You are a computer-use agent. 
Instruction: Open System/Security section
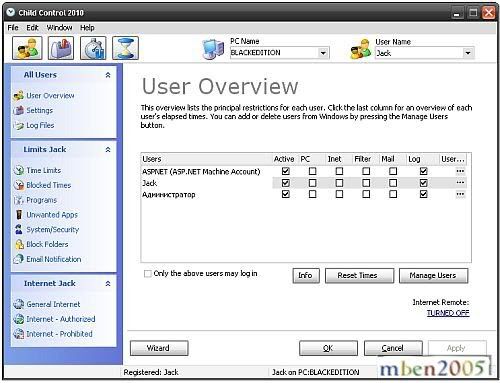46,229
